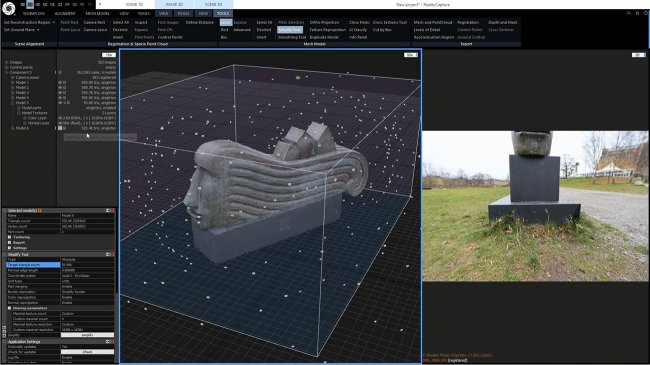Click the RealityCapture application logo icon
The width and height of the screenshot is (650, 365).
[x=9, y=7]
